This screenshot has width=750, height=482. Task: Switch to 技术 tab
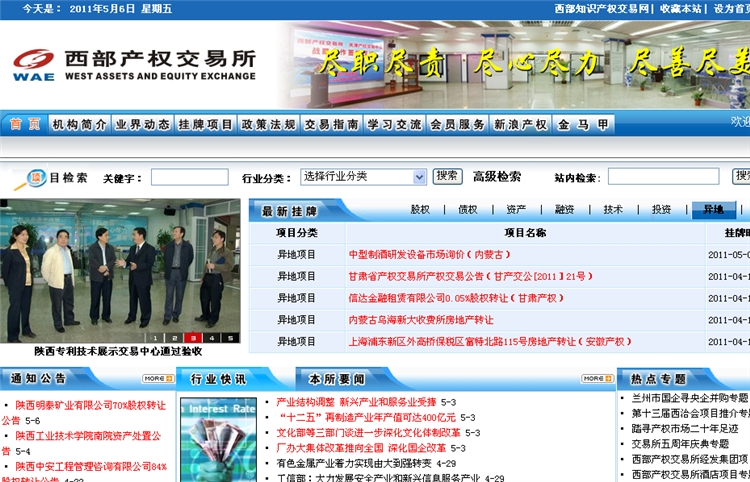click(x=613, y=209)
